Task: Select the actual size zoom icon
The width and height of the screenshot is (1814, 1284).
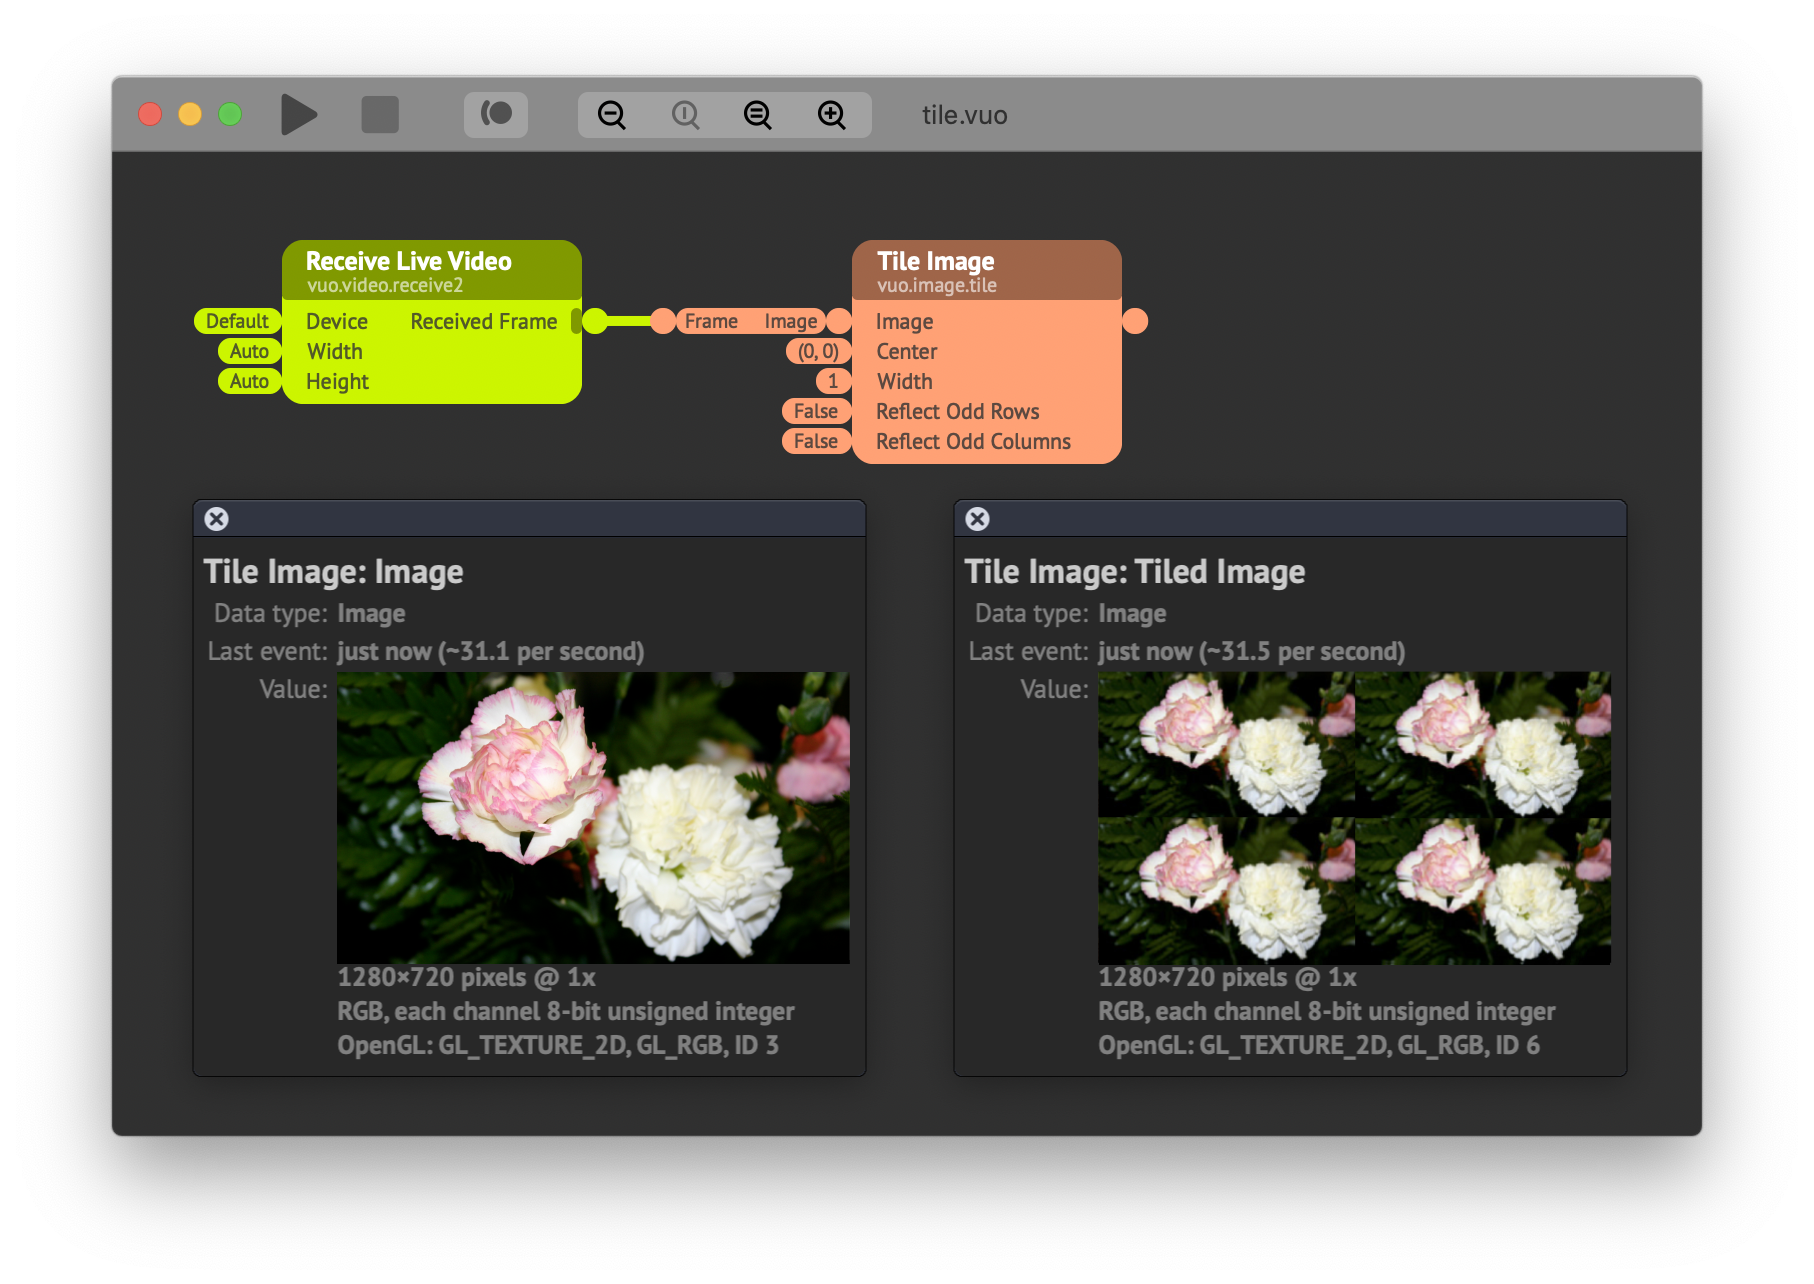Action: pos(684,114)
